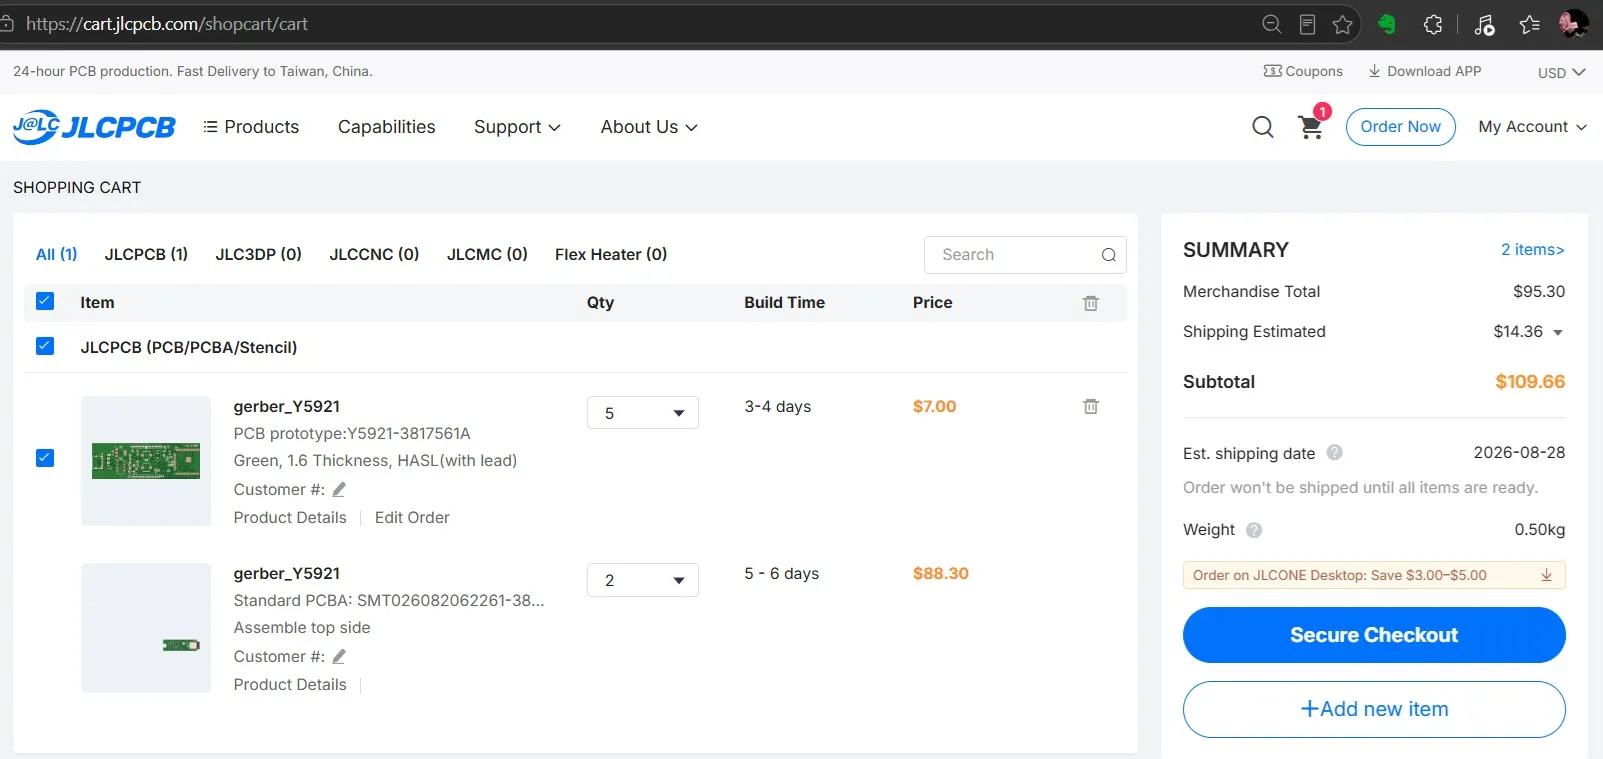Click Edit Order for PCB prototype
Image resolution: width=1603 pixels, height=759 pixels.
412,518
